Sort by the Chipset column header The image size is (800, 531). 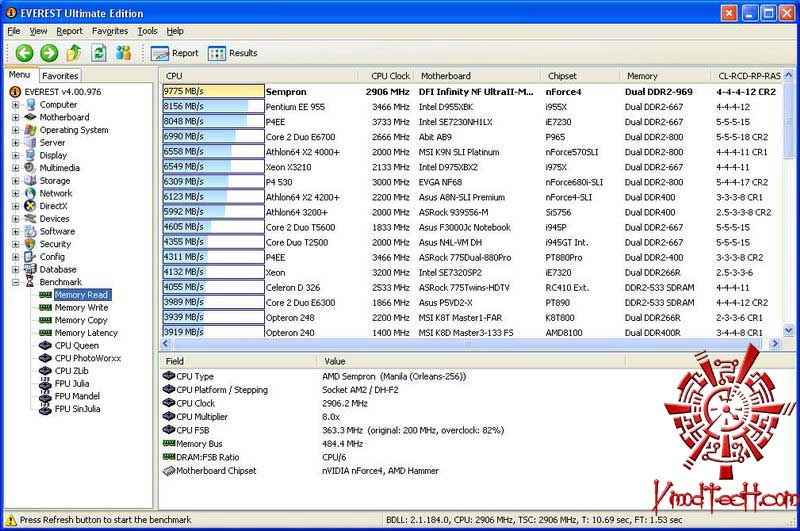tap(581, 76)
